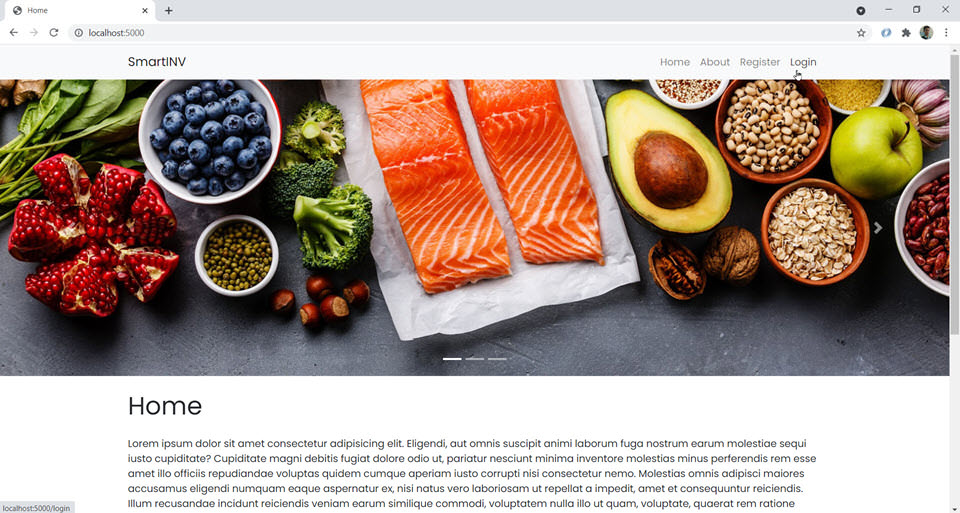Open the Chrome three-dot menu
This screenshot has width=960, height=513.
946,33
